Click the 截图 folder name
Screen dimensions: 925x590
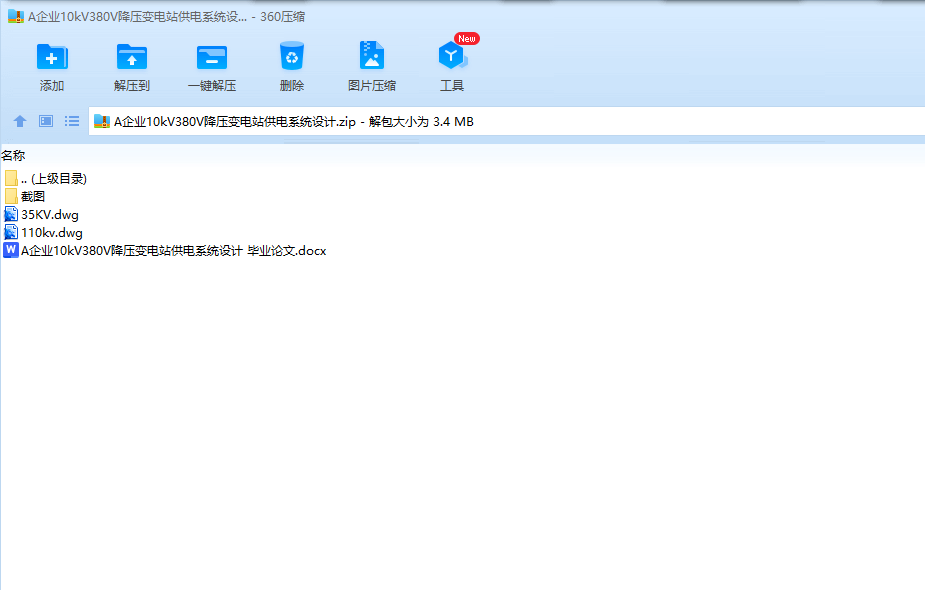pyautogui.click(x=33, y=196)
